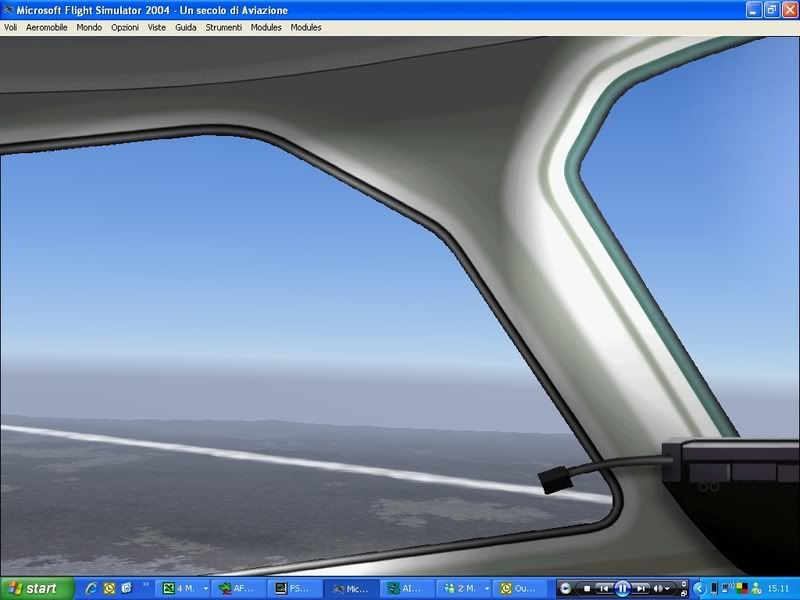This screenshot has height=600, width=800.
Task: Switch to the AF... taskbar window
Action: point(239,588)
